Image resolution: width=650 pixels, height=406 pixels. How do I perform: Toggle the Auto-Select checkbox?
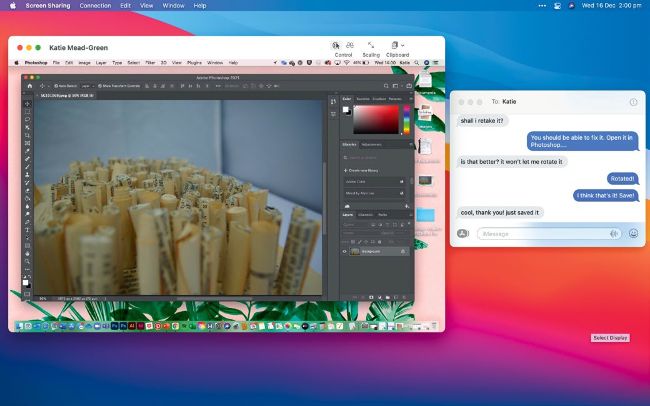point(57,86)
